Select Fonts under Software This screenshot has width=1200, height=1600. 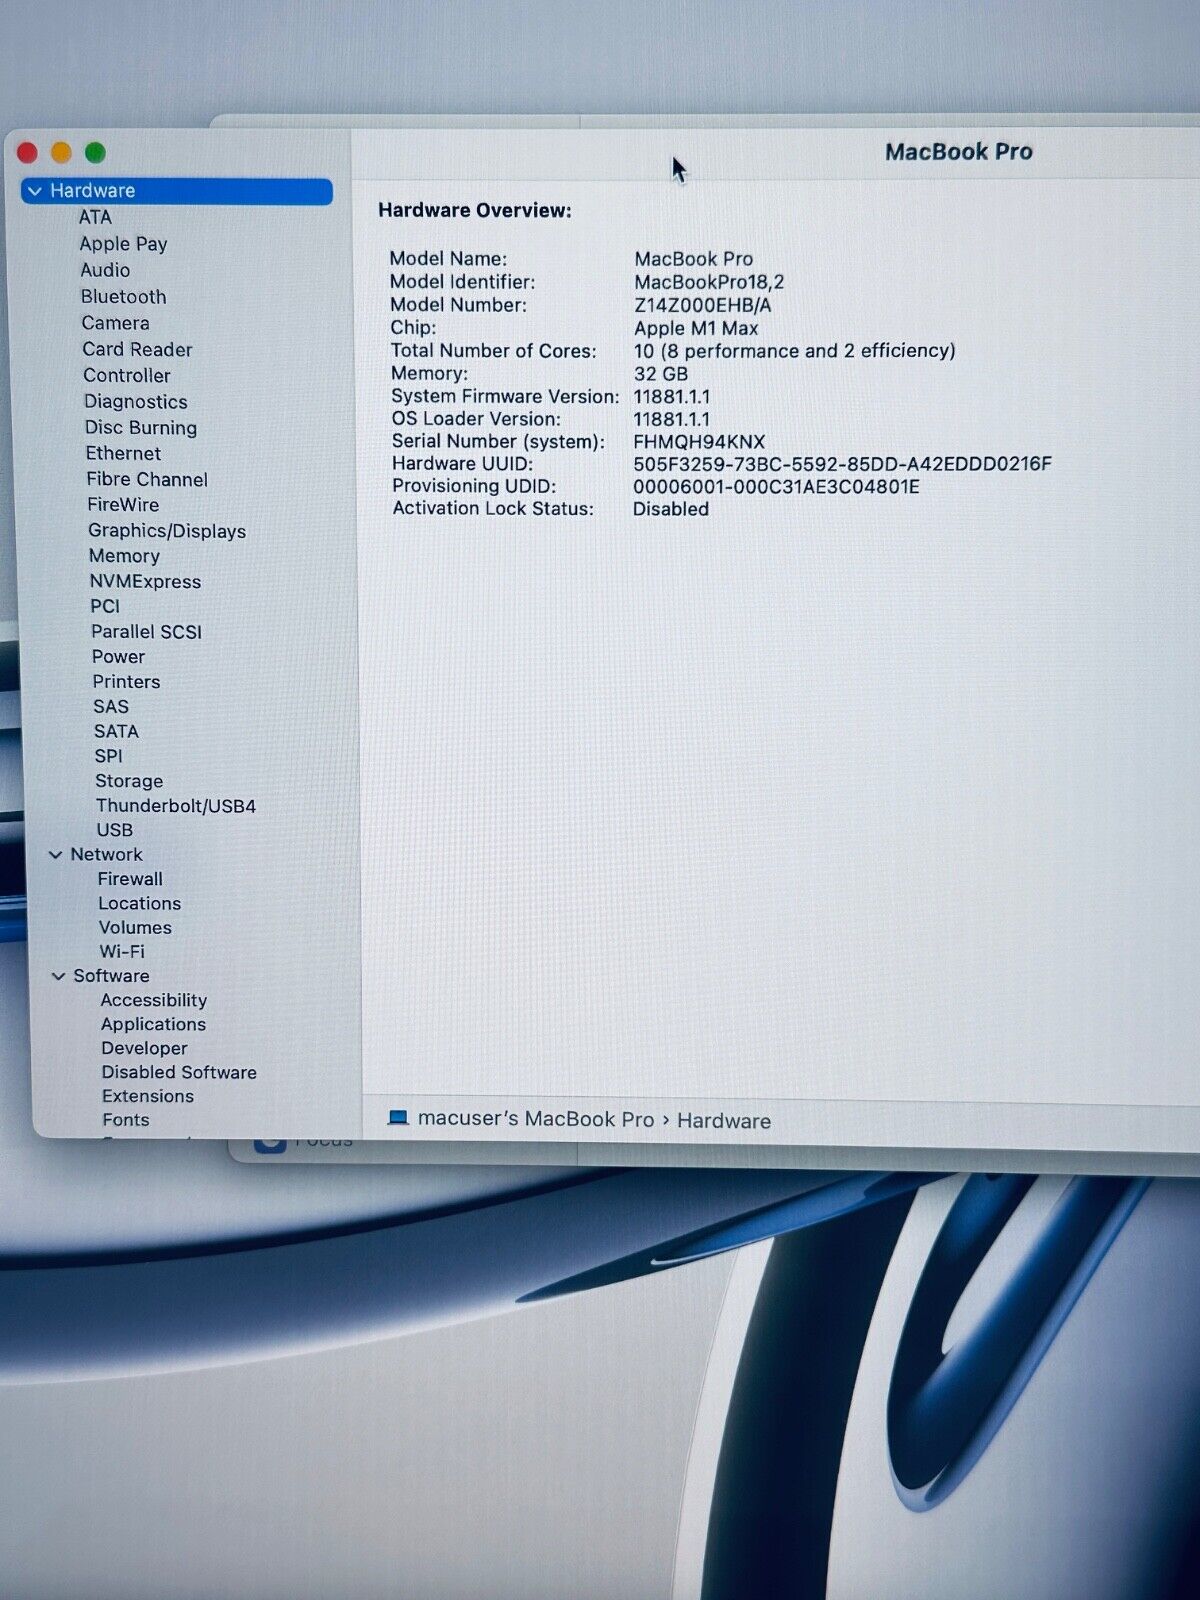click(x=126, y=1120)
